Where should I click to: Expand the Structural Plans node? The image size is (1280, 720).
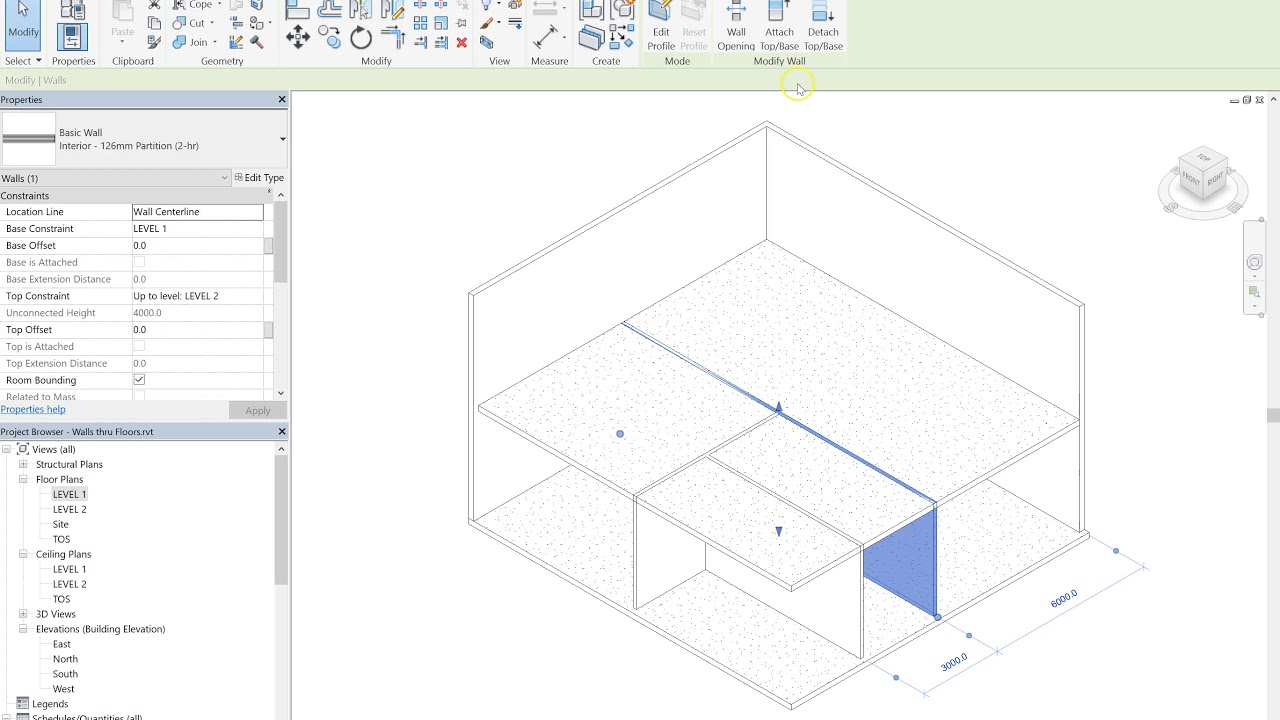23,464
